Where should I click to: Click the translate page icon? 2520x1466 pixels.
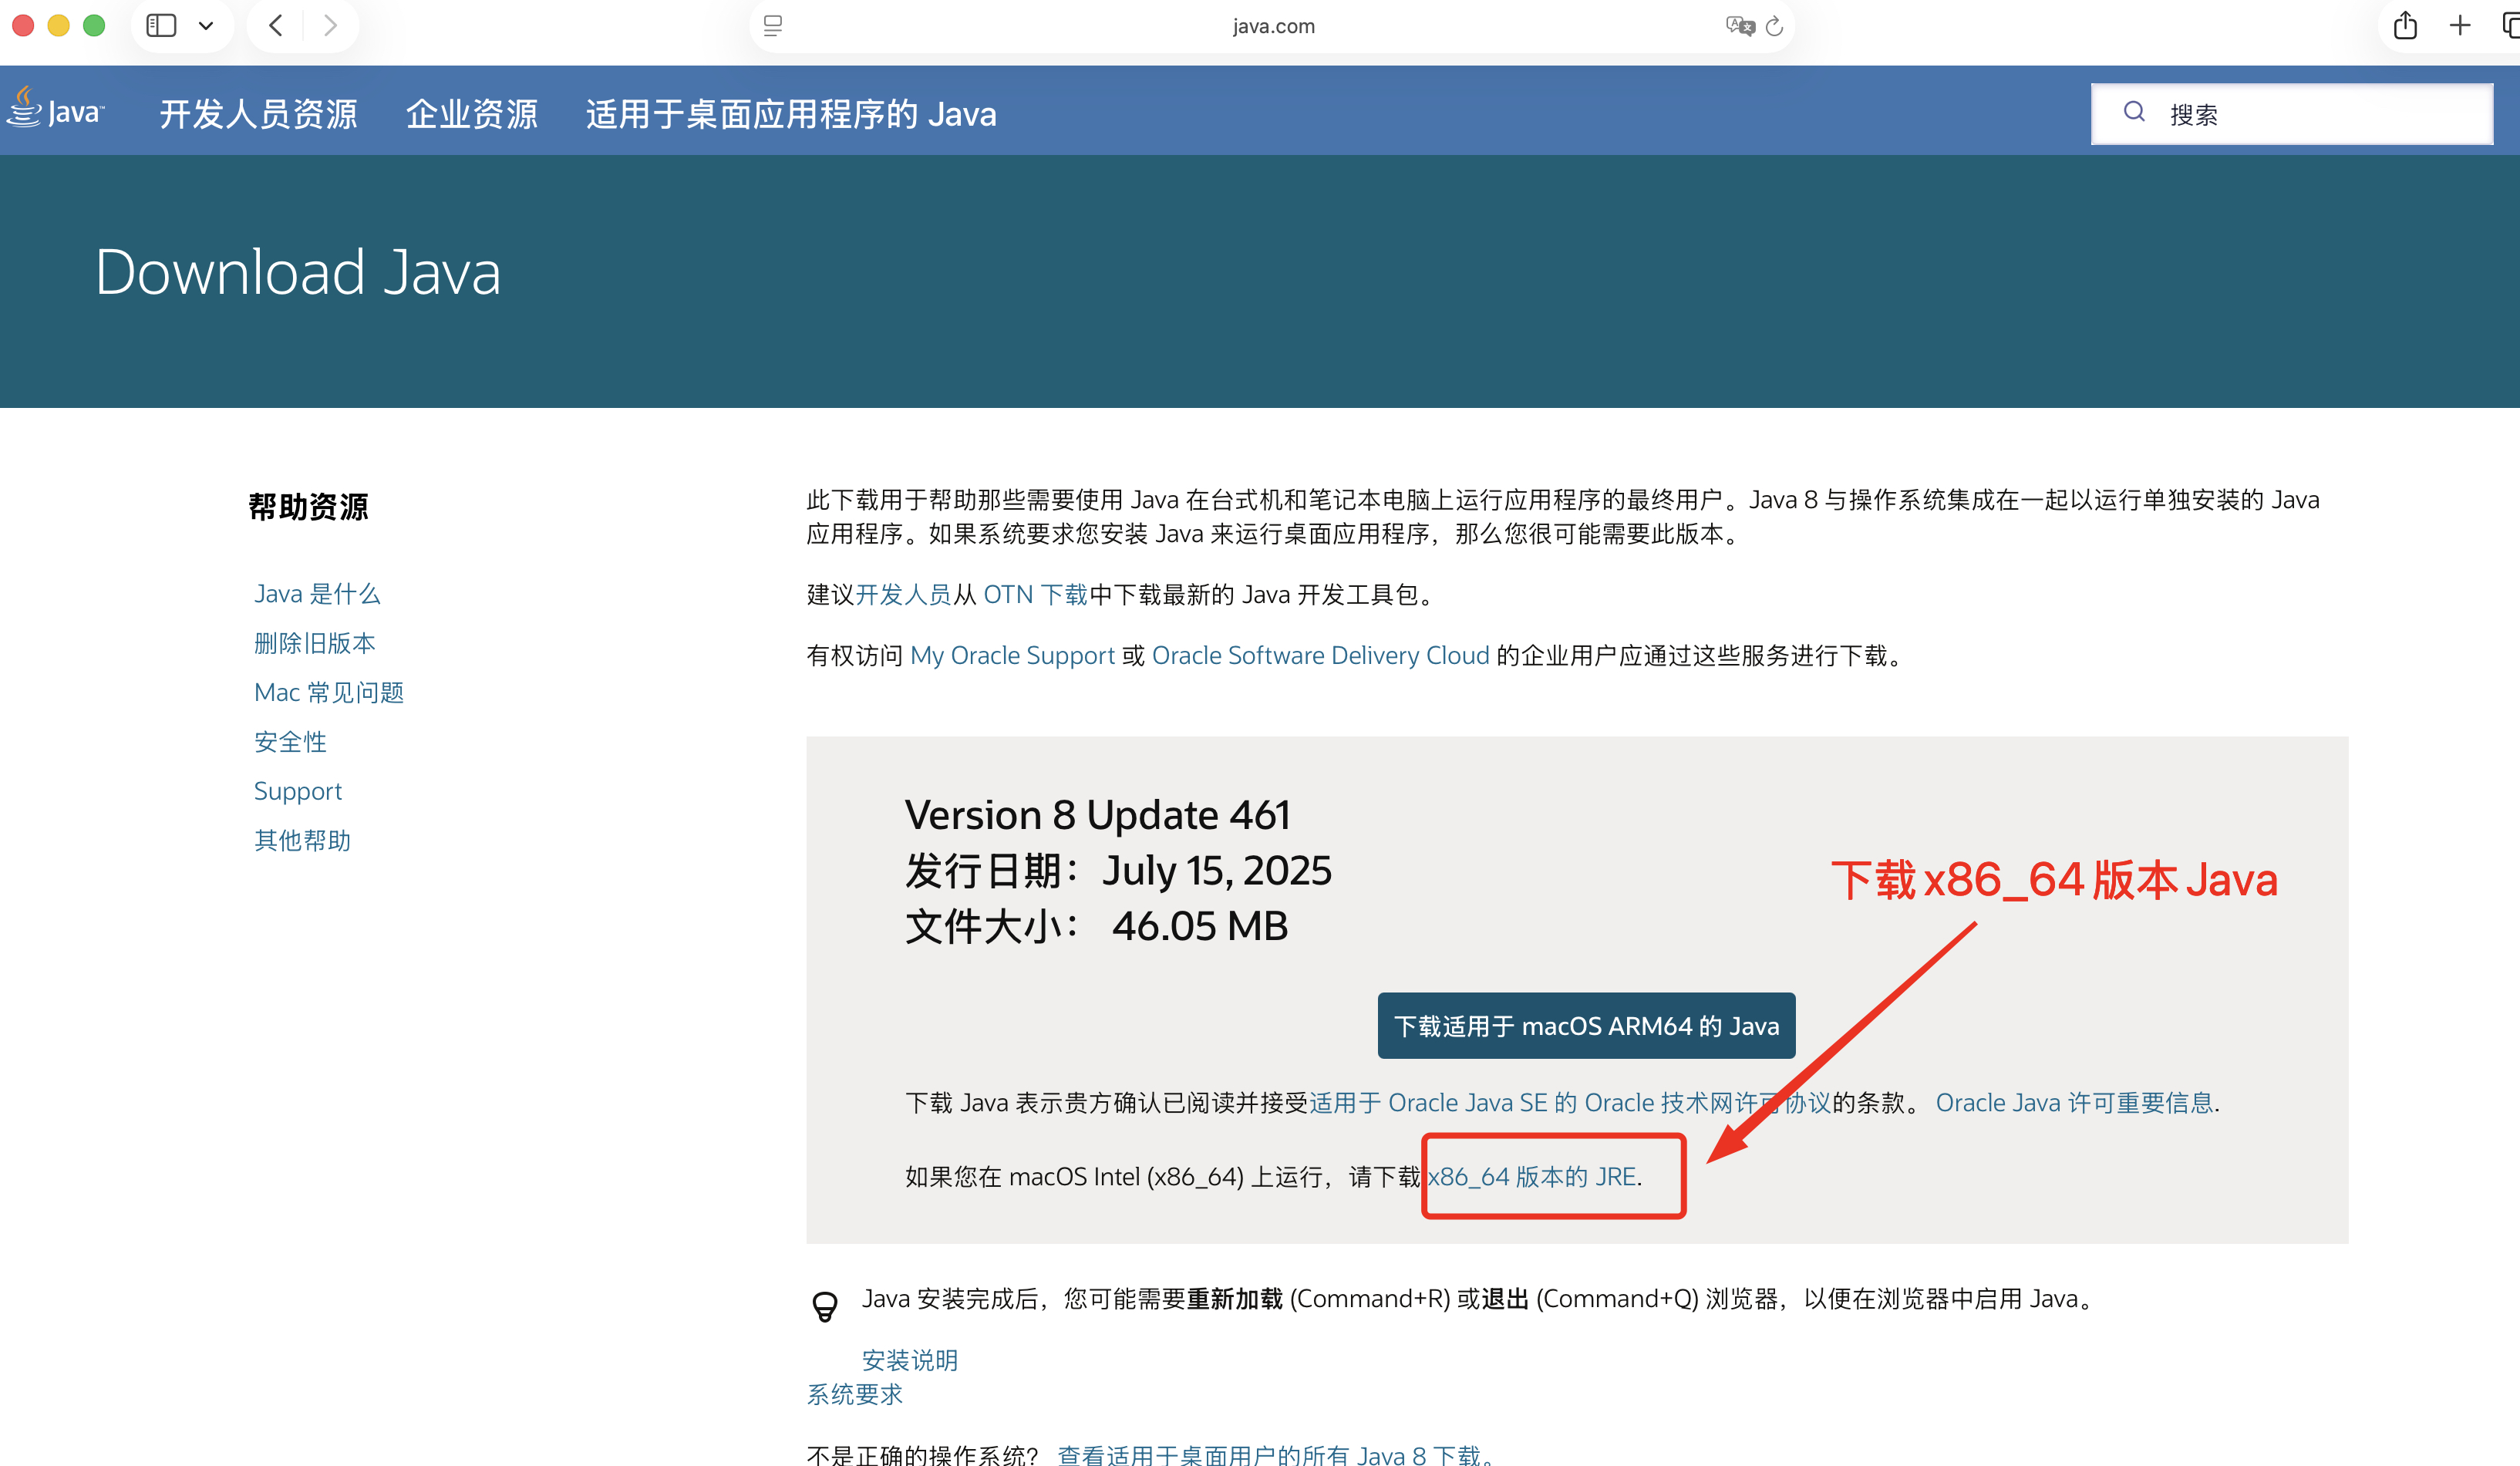coord(1738,26)
